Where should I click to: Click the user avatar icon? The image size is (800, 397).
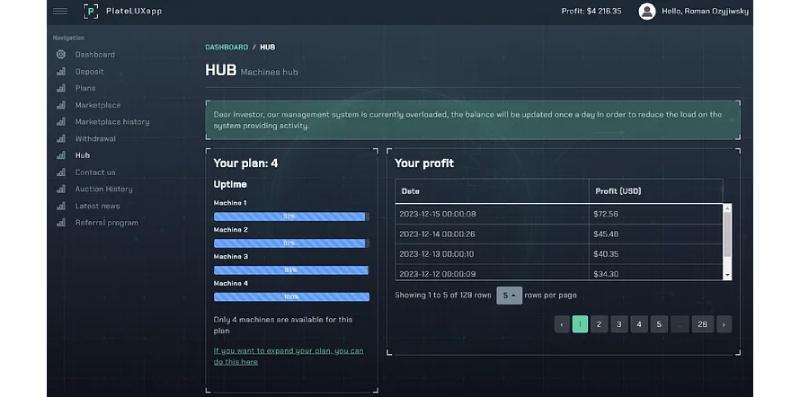(x=646, y=11)
